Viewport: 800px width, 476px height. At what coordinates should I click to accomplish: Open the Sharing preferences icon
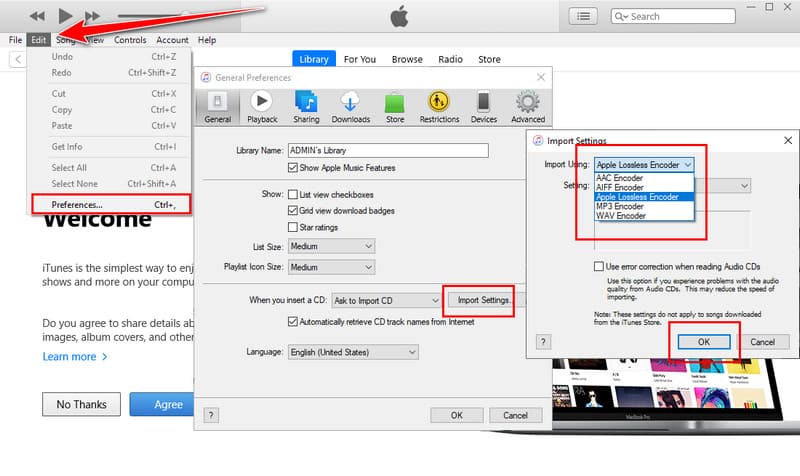[x=306, y=107]
